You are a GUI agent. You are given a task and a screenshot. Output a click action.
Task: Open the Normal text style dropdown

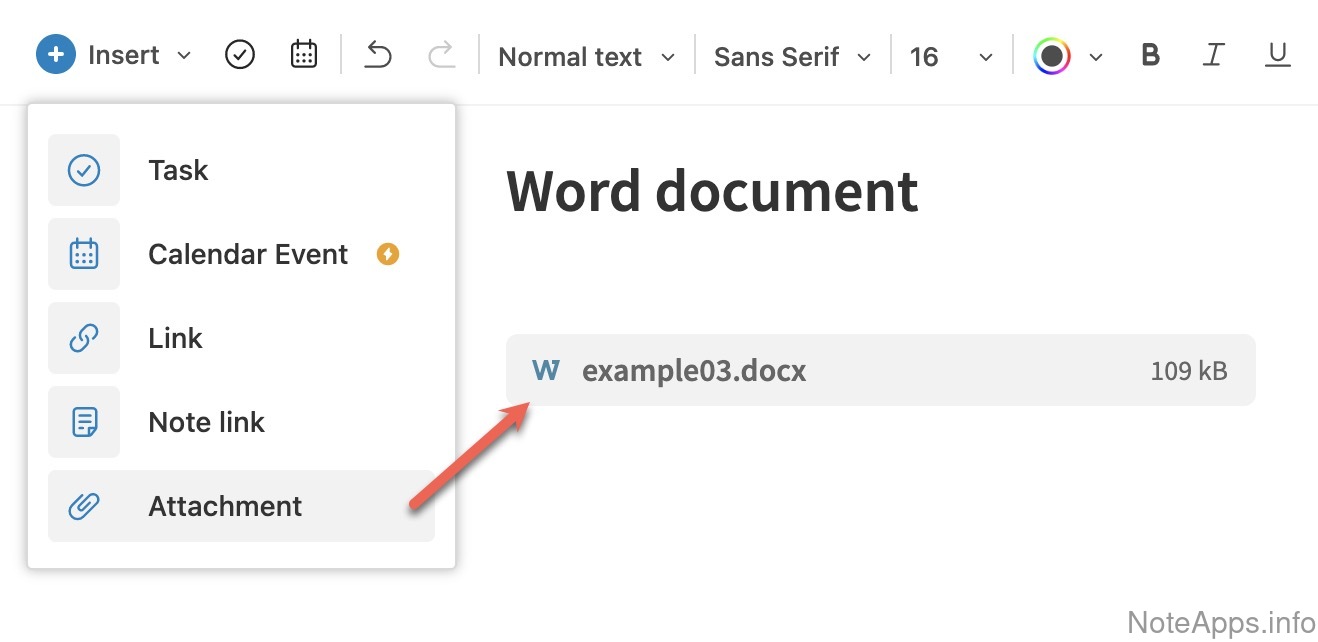point(586,57)
